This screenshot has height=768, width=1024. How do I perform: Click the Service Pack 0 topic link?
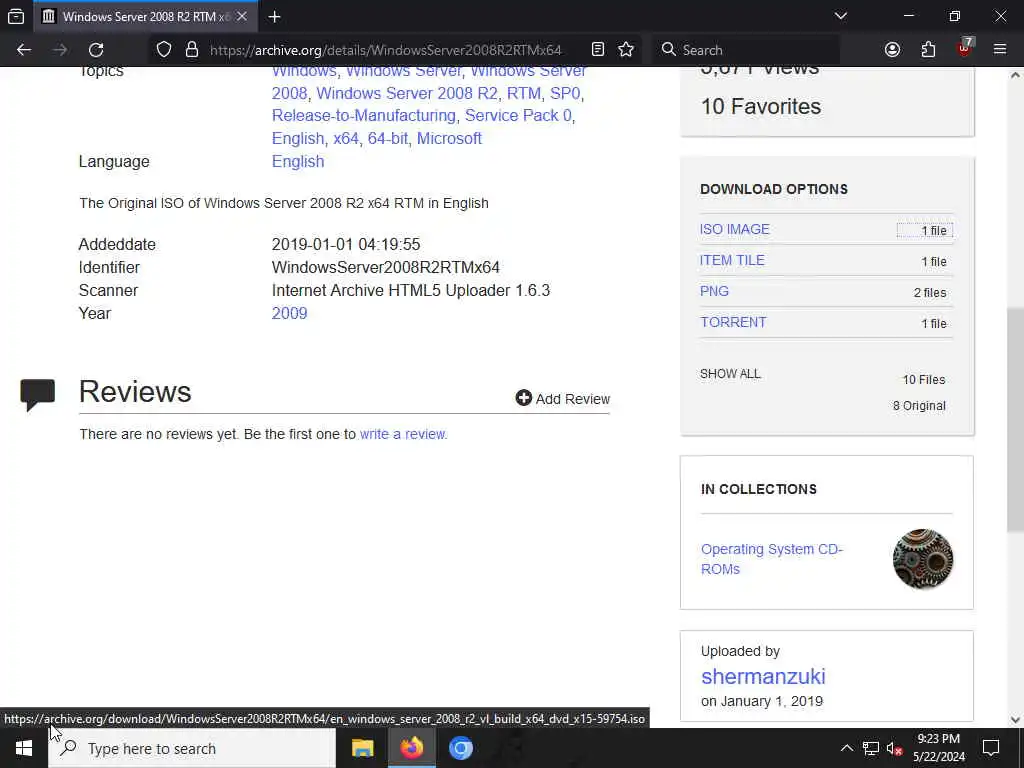coord(518,116)
